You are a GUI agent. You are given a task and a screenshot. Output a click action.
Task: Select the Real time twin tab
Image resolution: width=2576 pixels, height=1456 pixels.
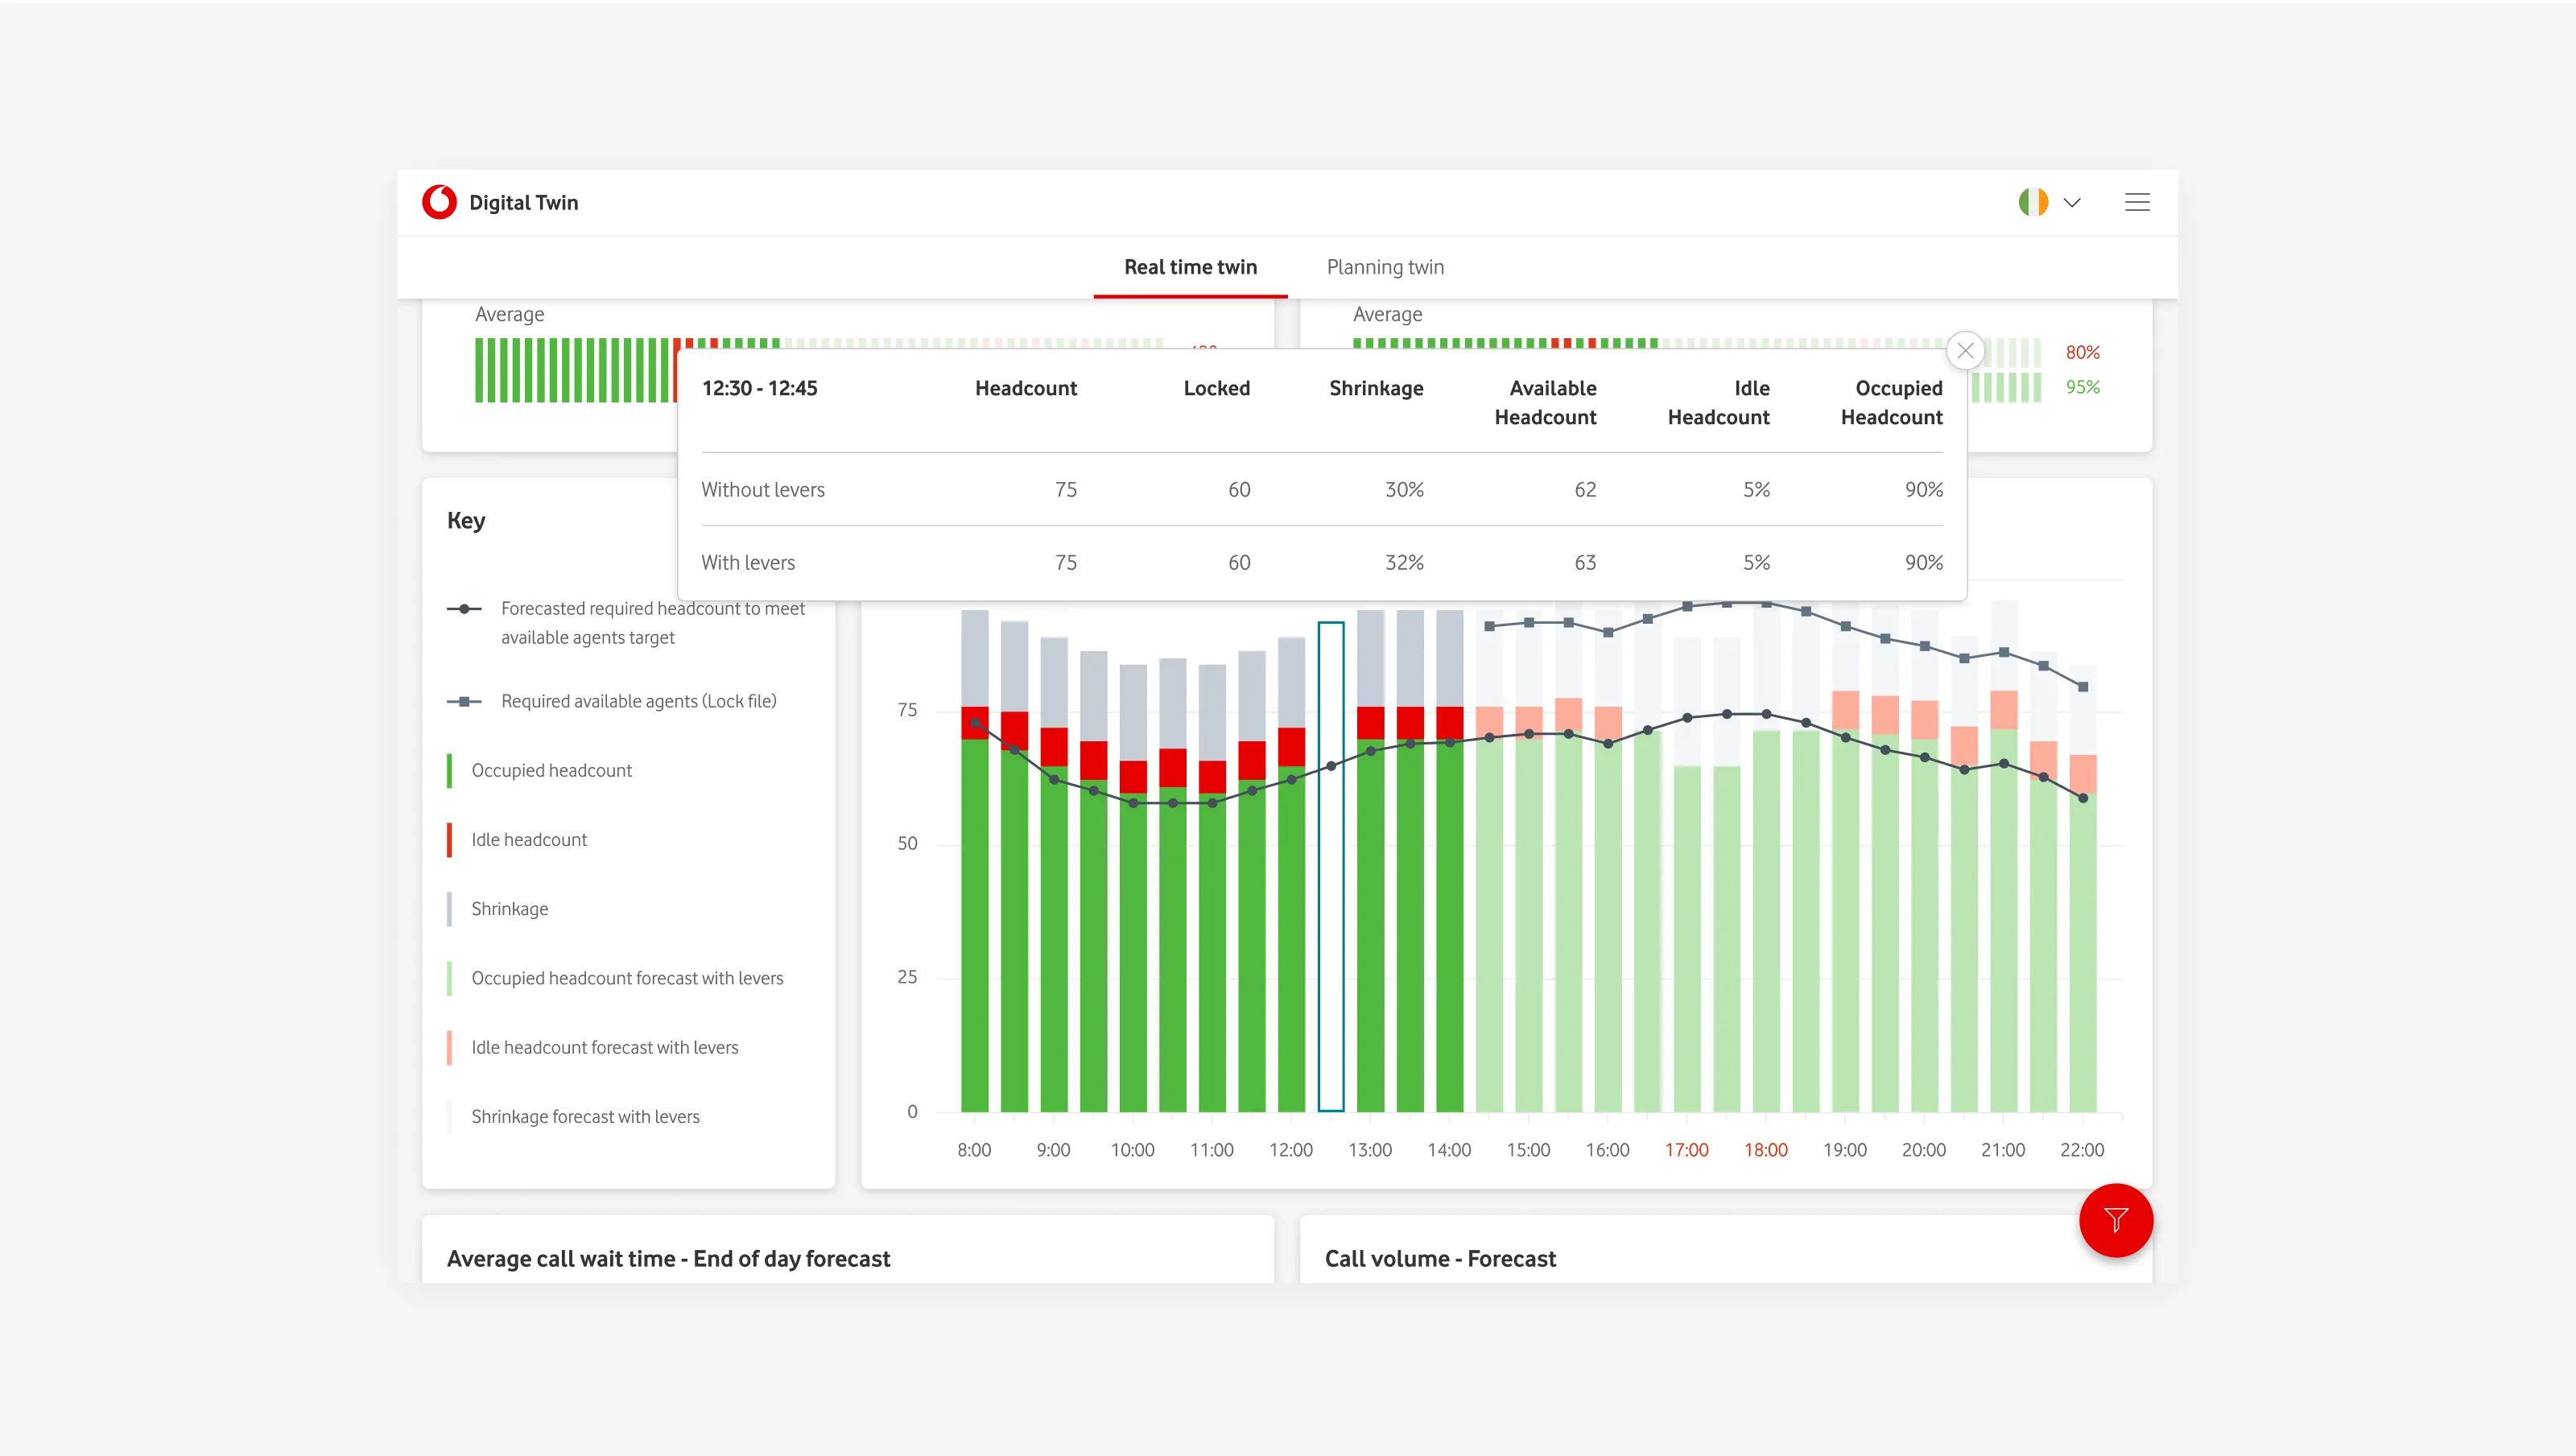coord(1190,267)
